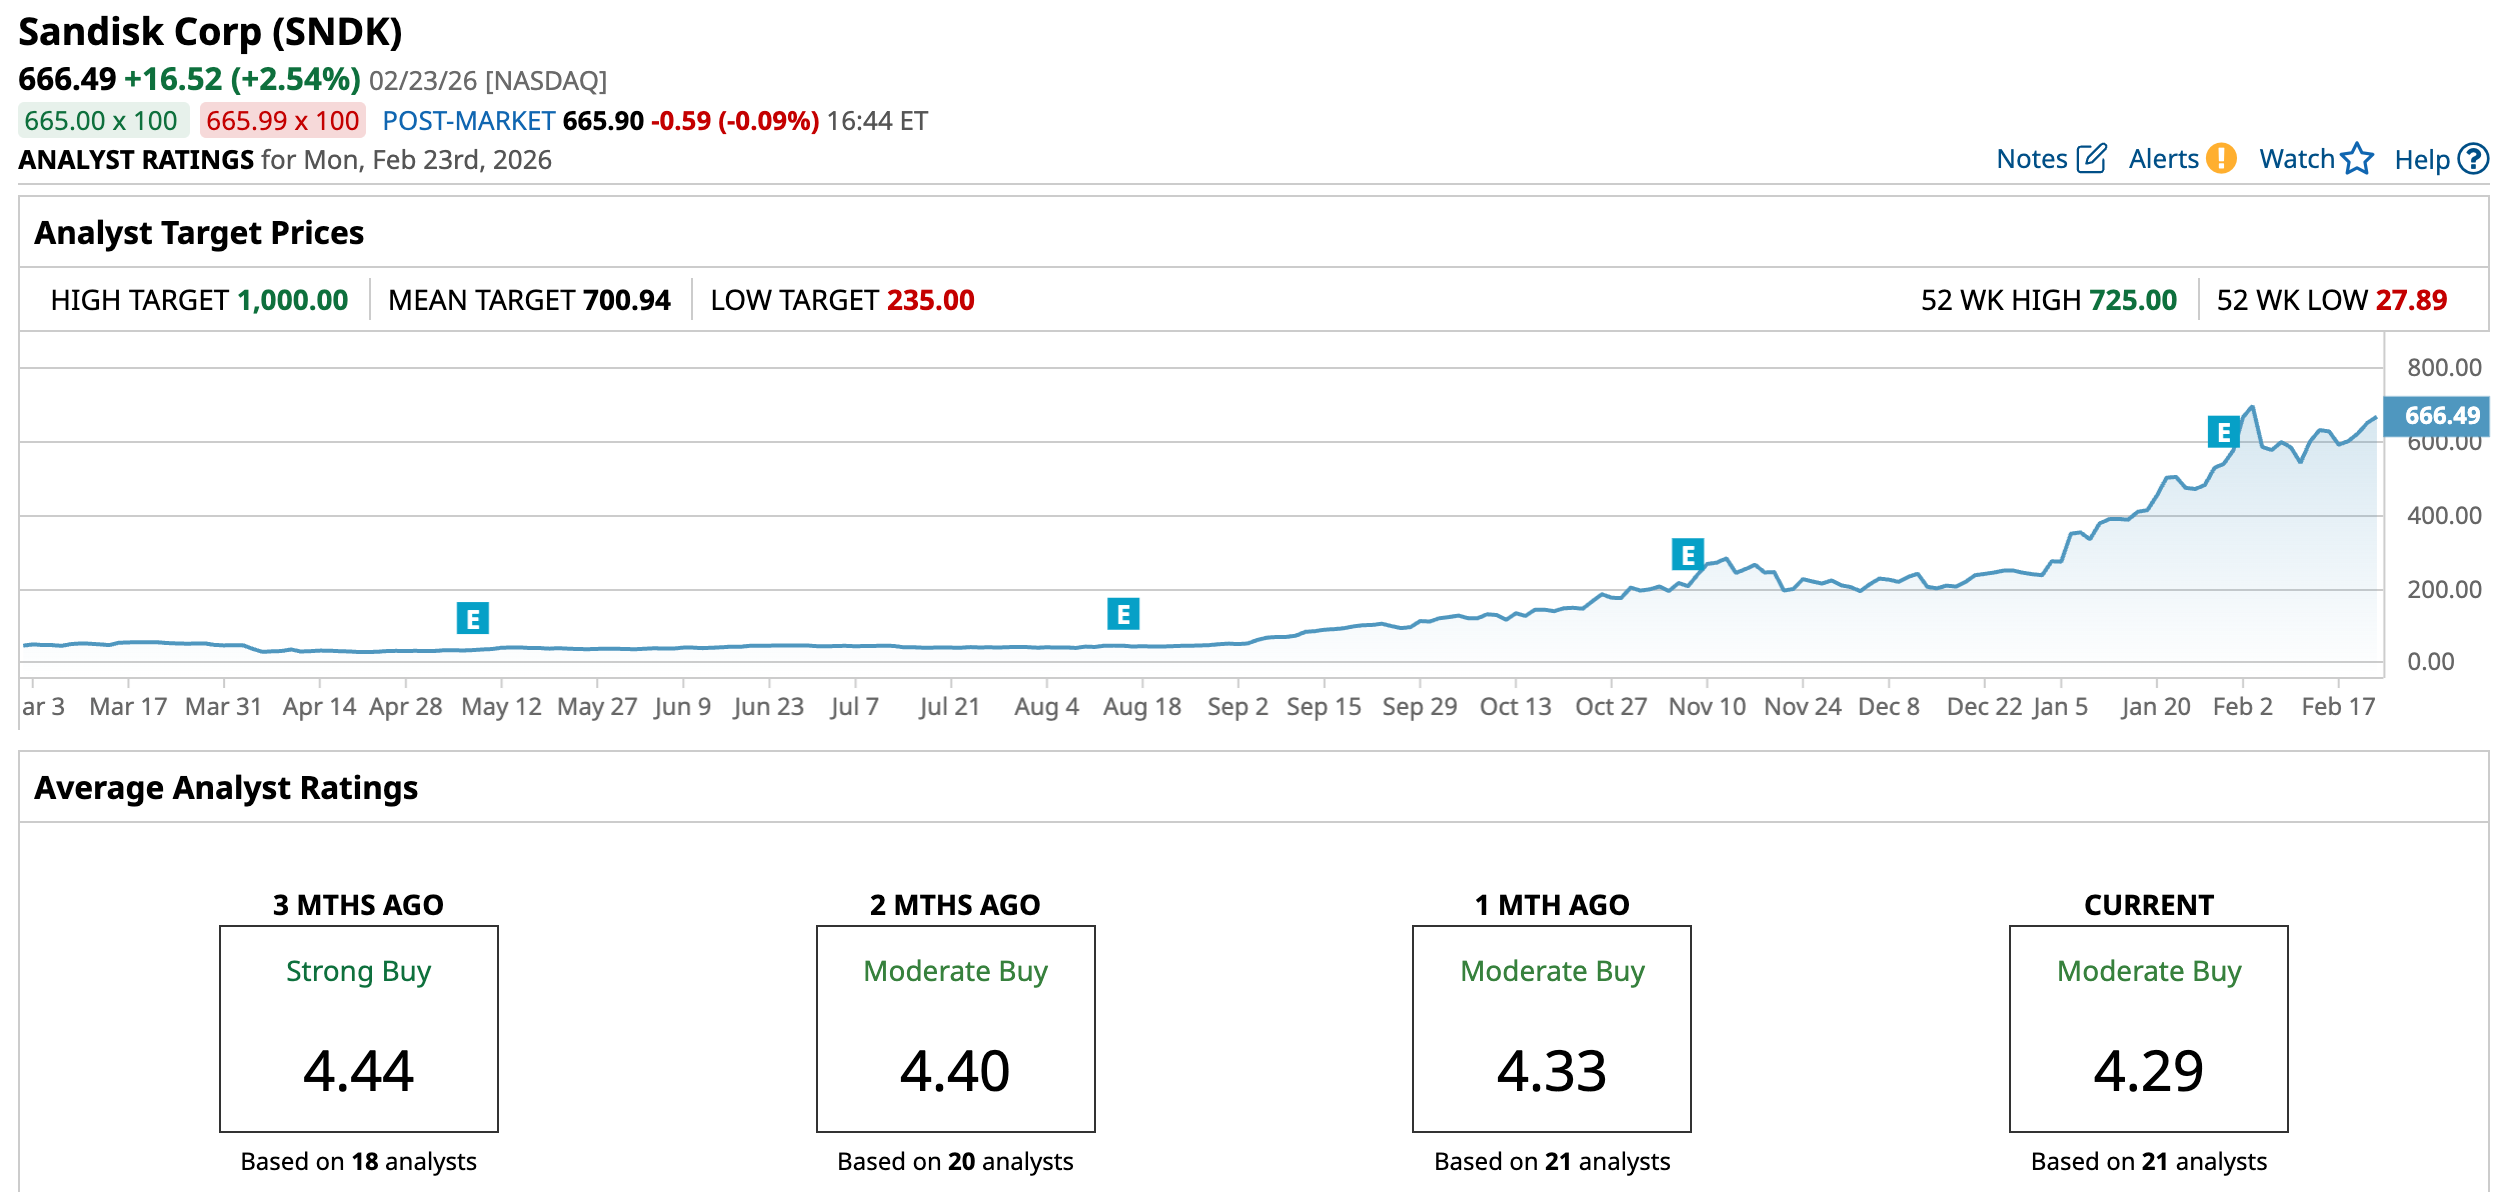Screen dimensions: 2502x1192
Task: Click the earnings E marker near Aug 18
Action: point(1123,614)
